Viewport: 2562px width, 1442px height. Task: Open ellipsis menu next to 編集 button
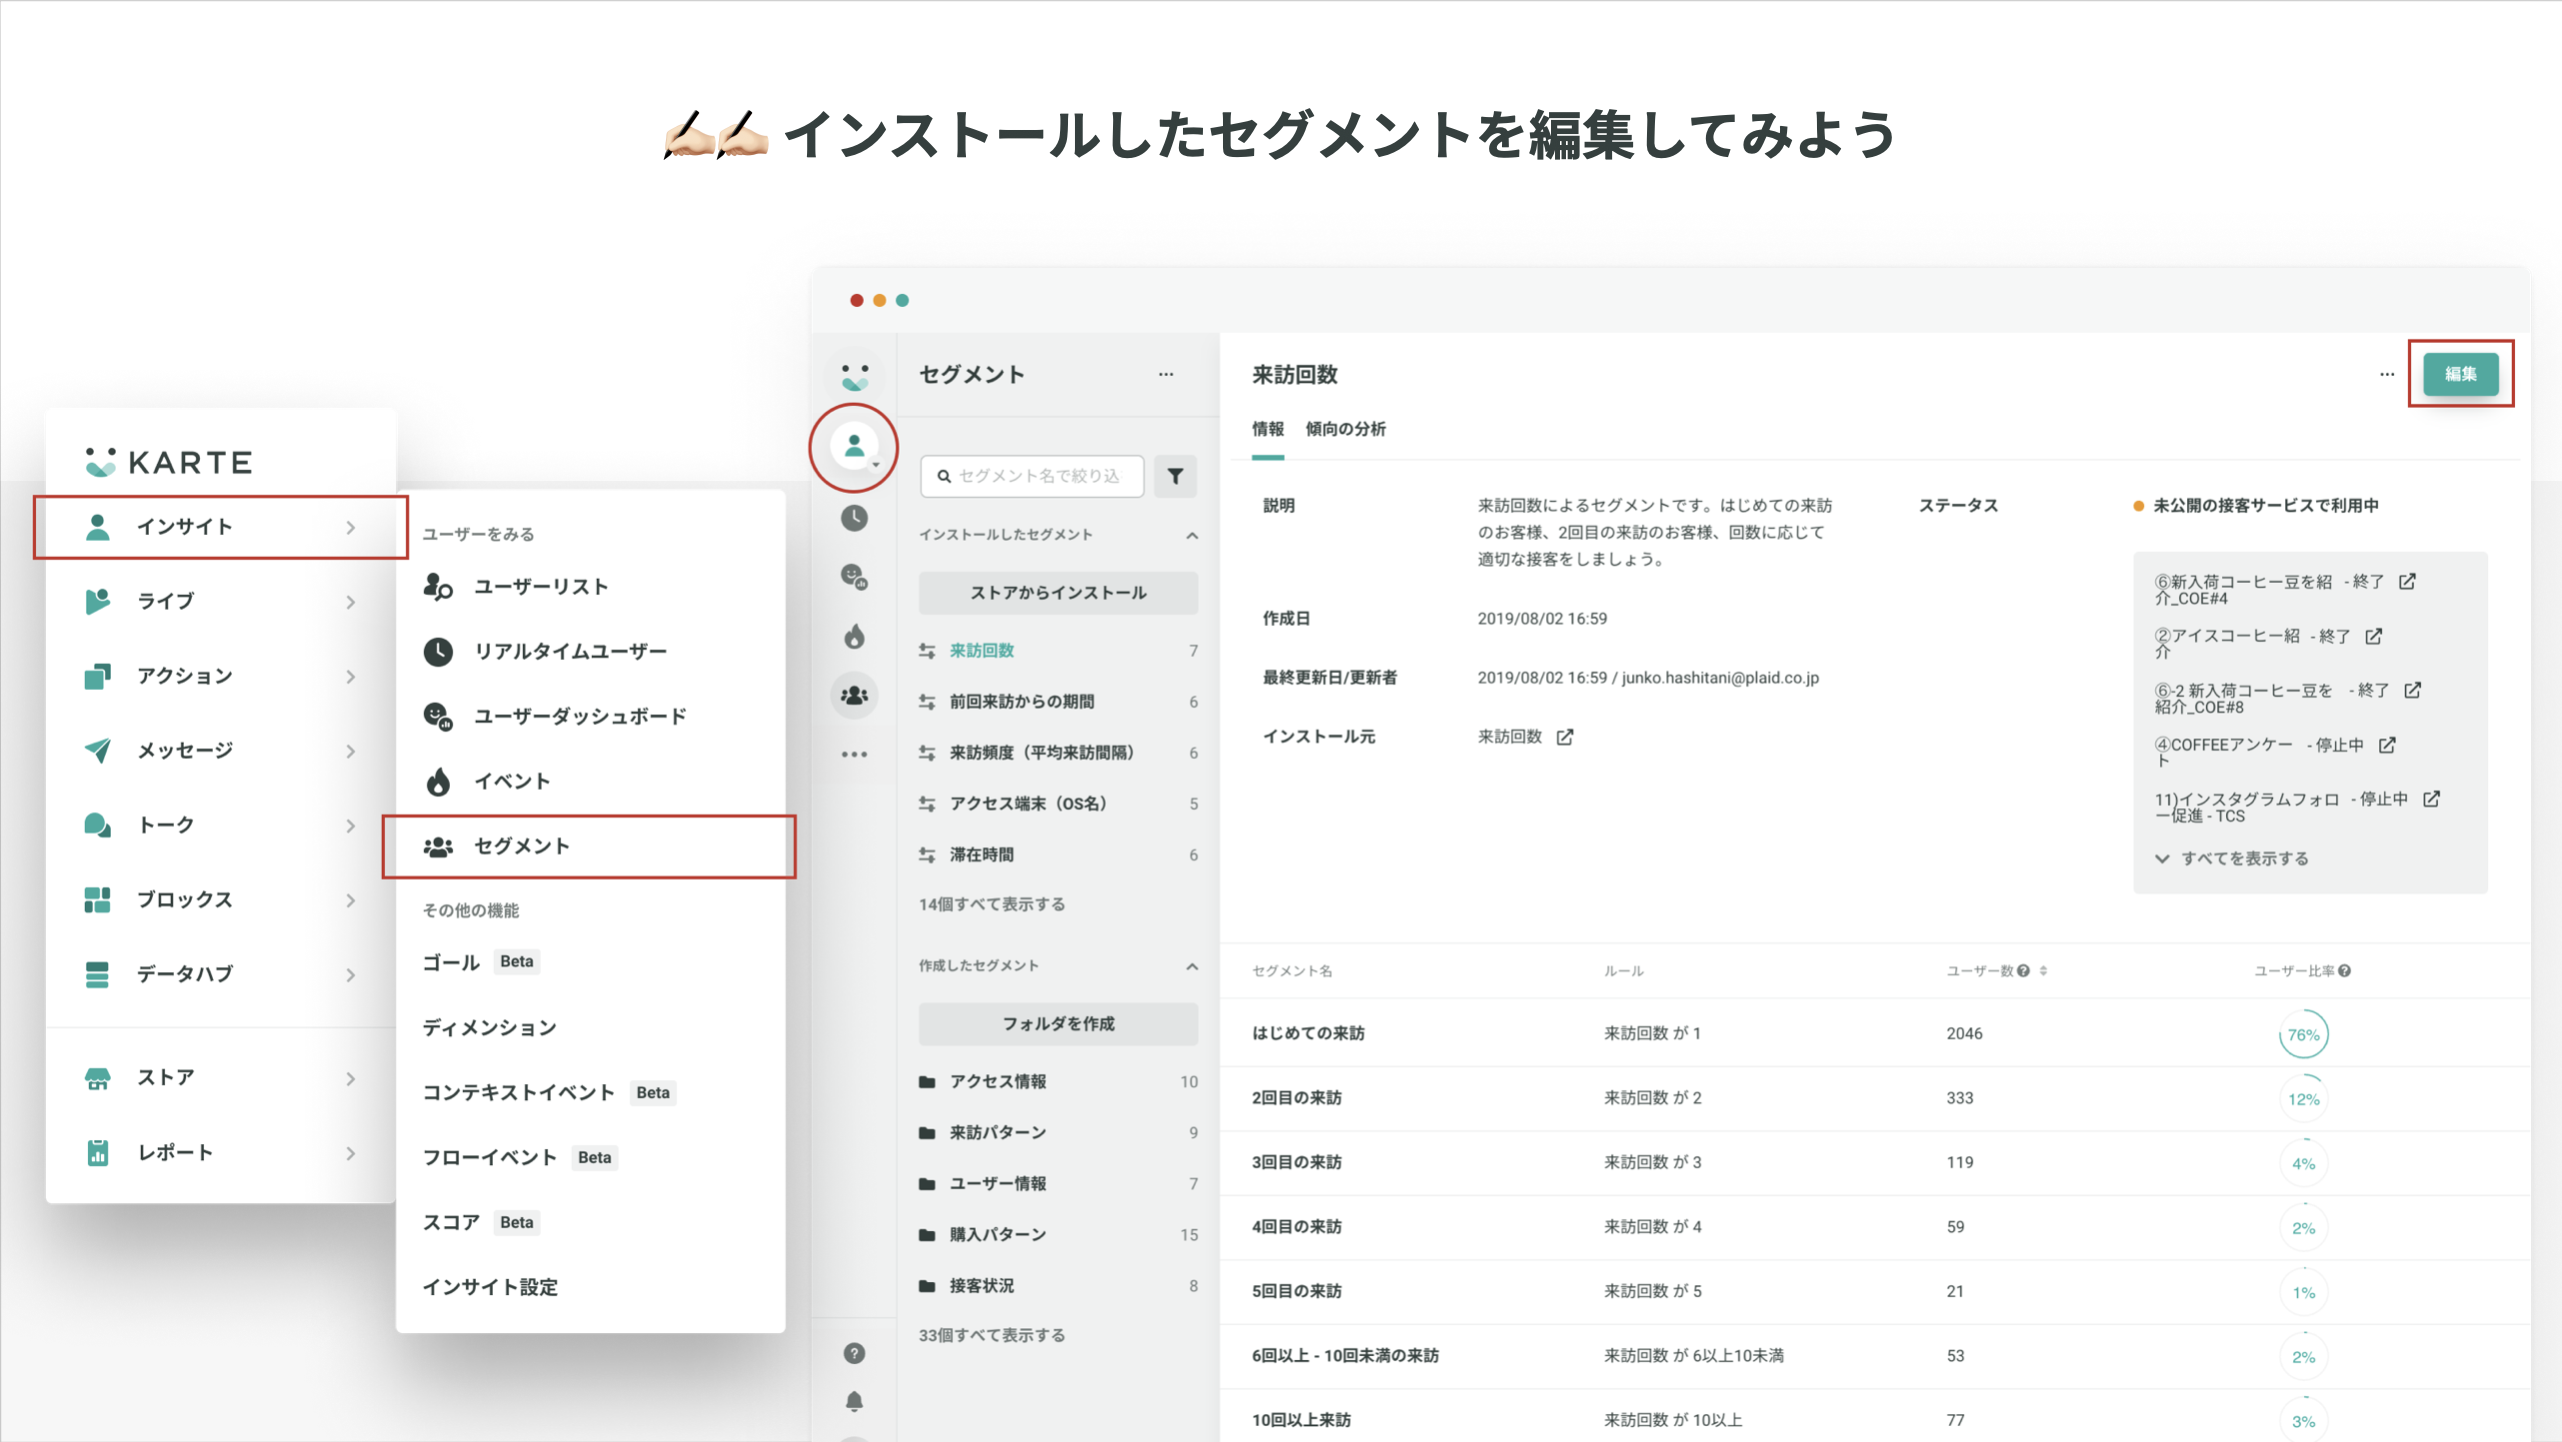(x=2387, y=374)
